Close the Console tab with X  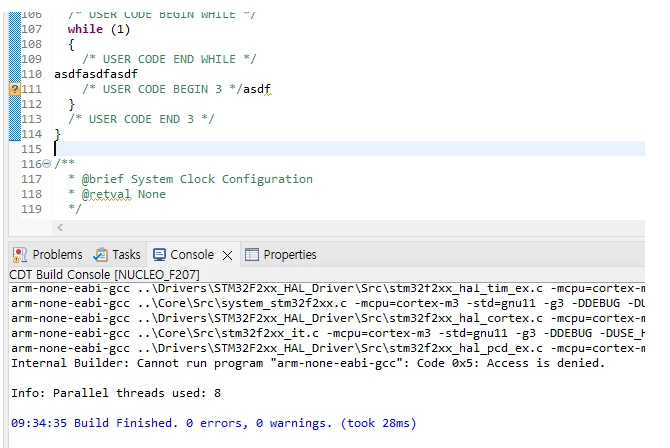(x=228, y=256)
